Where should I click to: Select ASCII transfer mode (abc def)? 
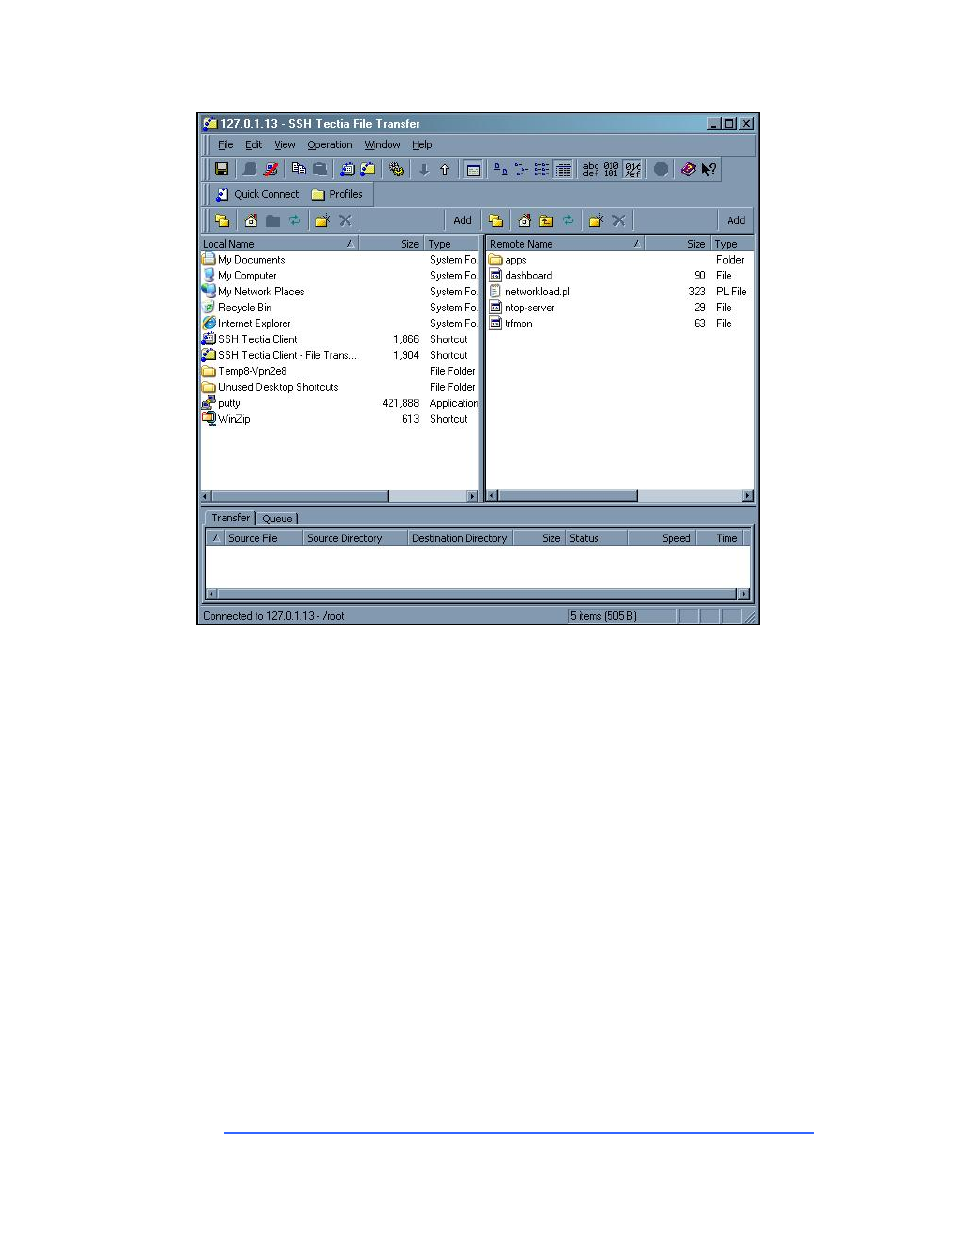tap(590, 169)
